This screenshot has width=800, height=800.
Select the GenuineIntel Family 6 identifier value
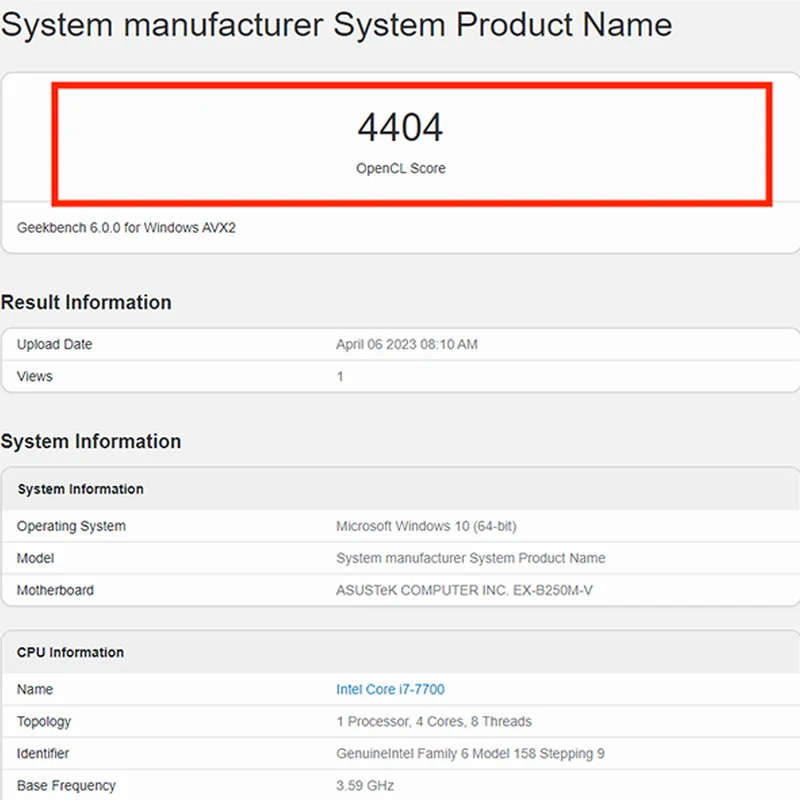(470, 754)
